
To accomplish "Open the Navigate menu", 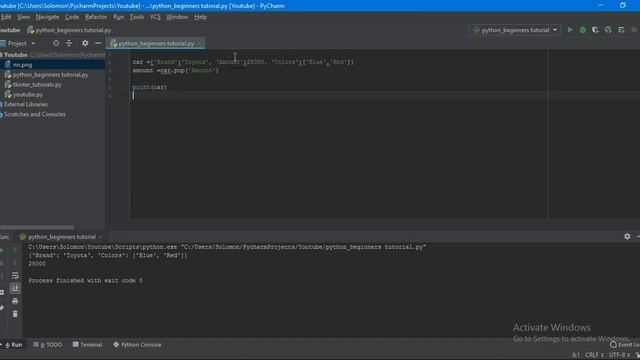I will 47,17.
